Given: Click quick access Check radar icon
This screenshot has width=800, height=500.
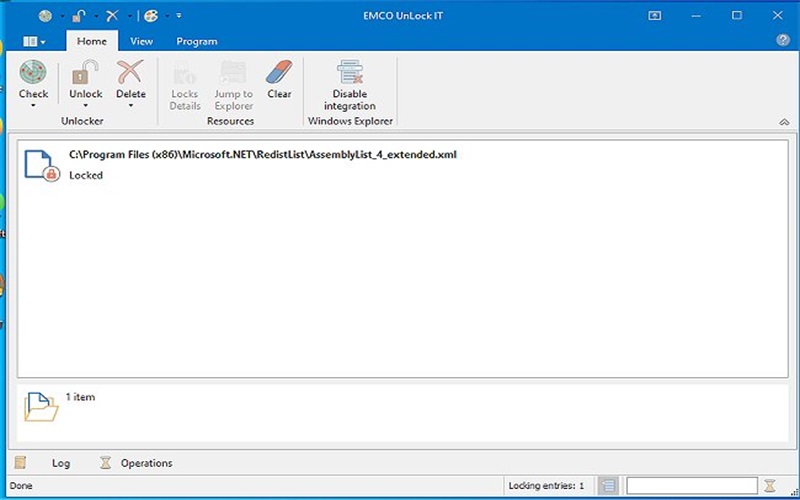Looking at the screenshot, I should coord(45,16).
